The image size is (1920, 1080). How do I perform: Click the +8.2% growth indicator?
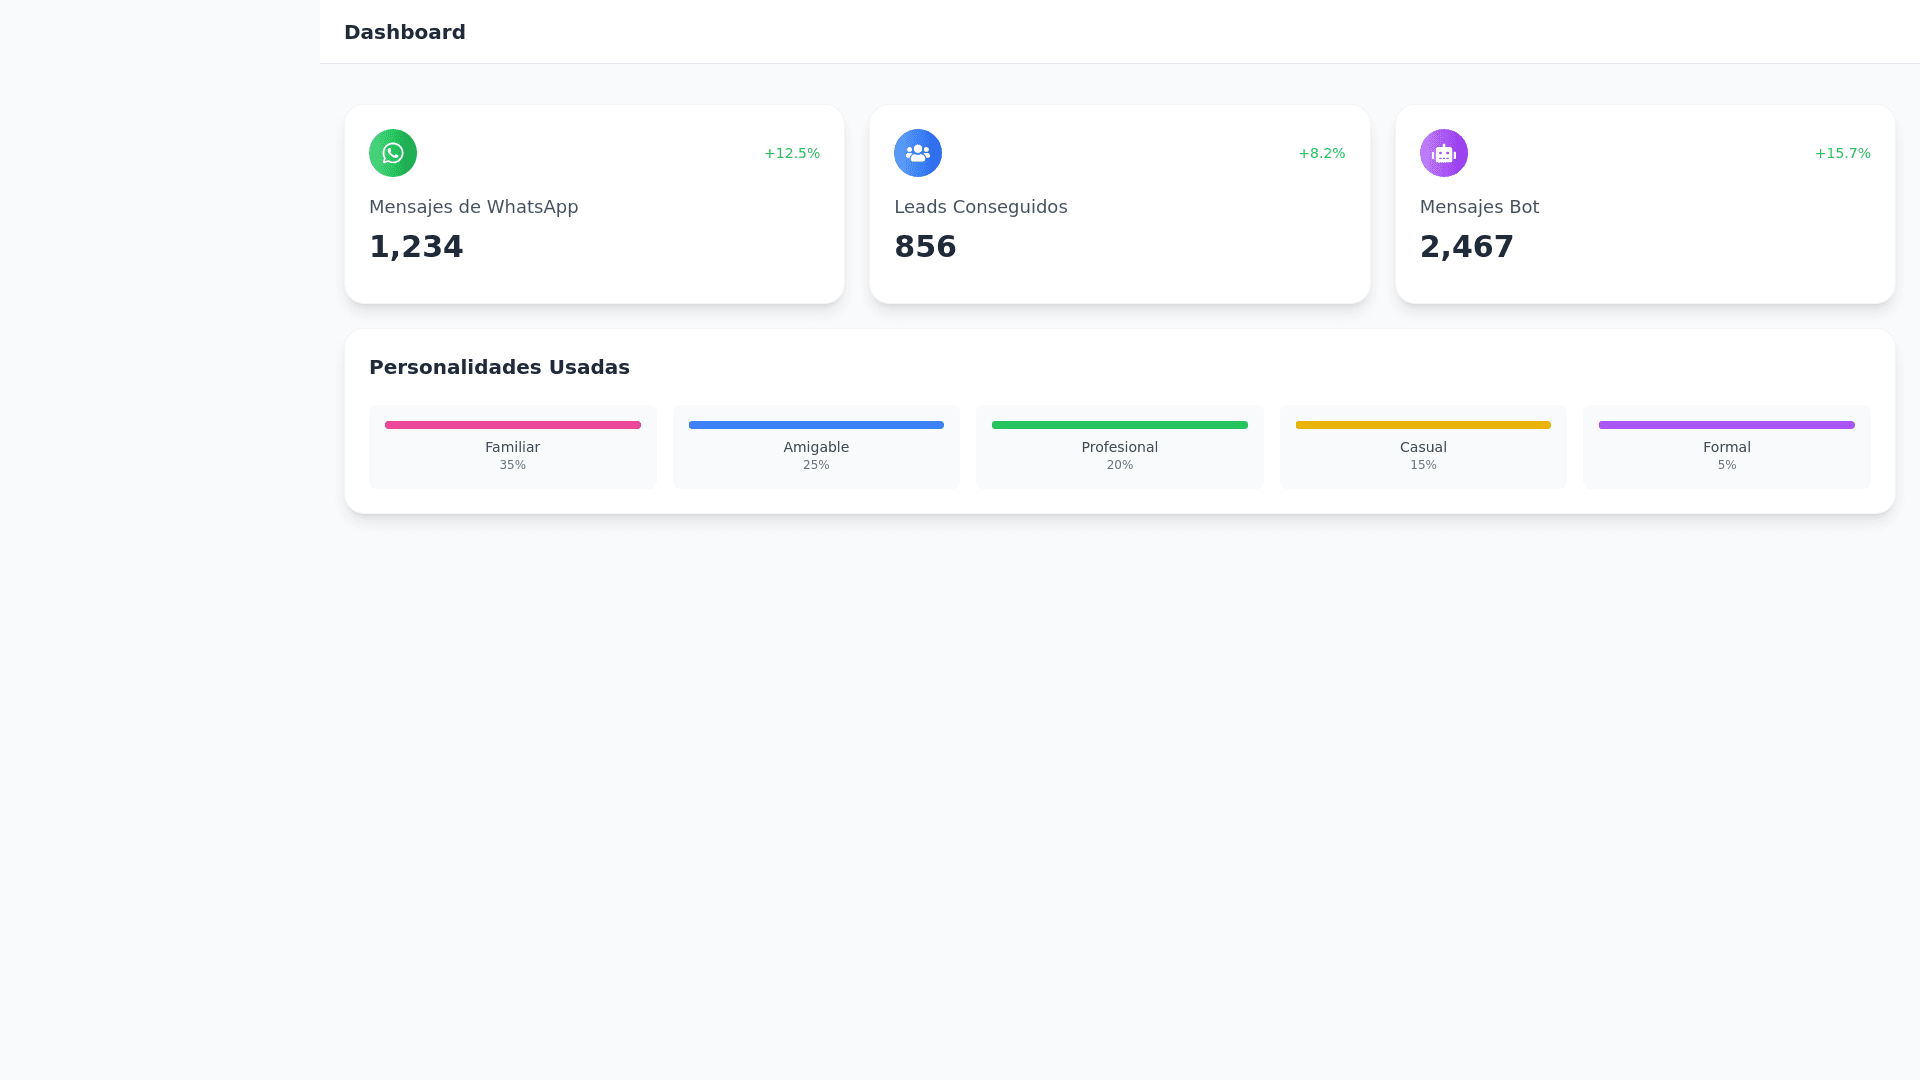coord(1321,153)
